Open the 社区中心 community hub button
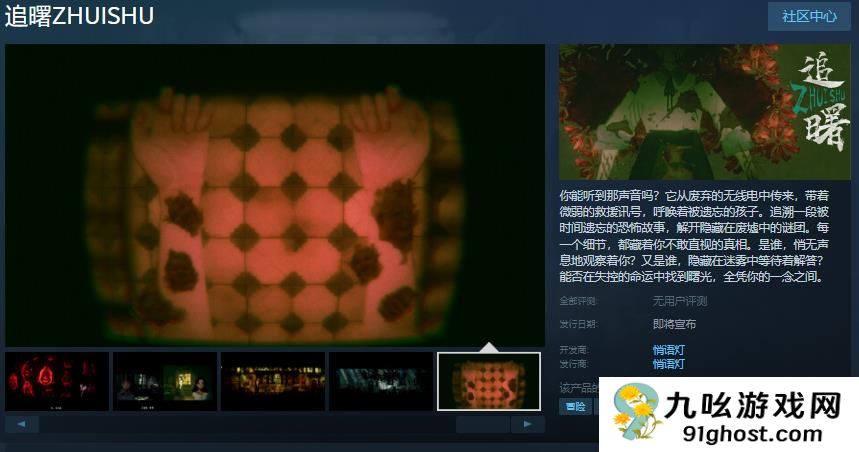Screen dimensions: 859x452 point(809,16)
